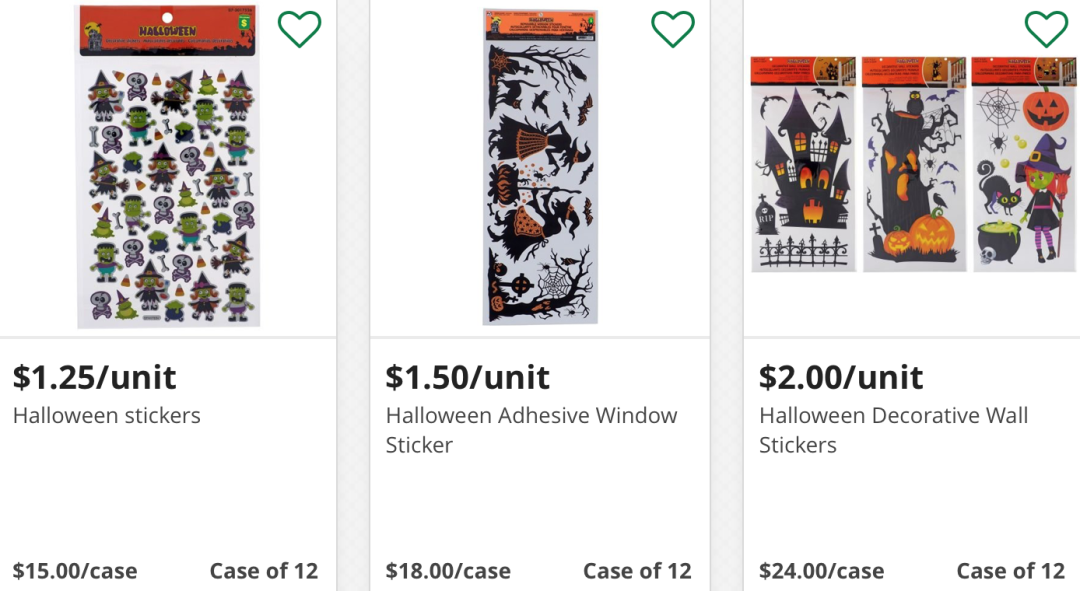
Task: Open the monster sticker sheet product image
Action: 168,167
